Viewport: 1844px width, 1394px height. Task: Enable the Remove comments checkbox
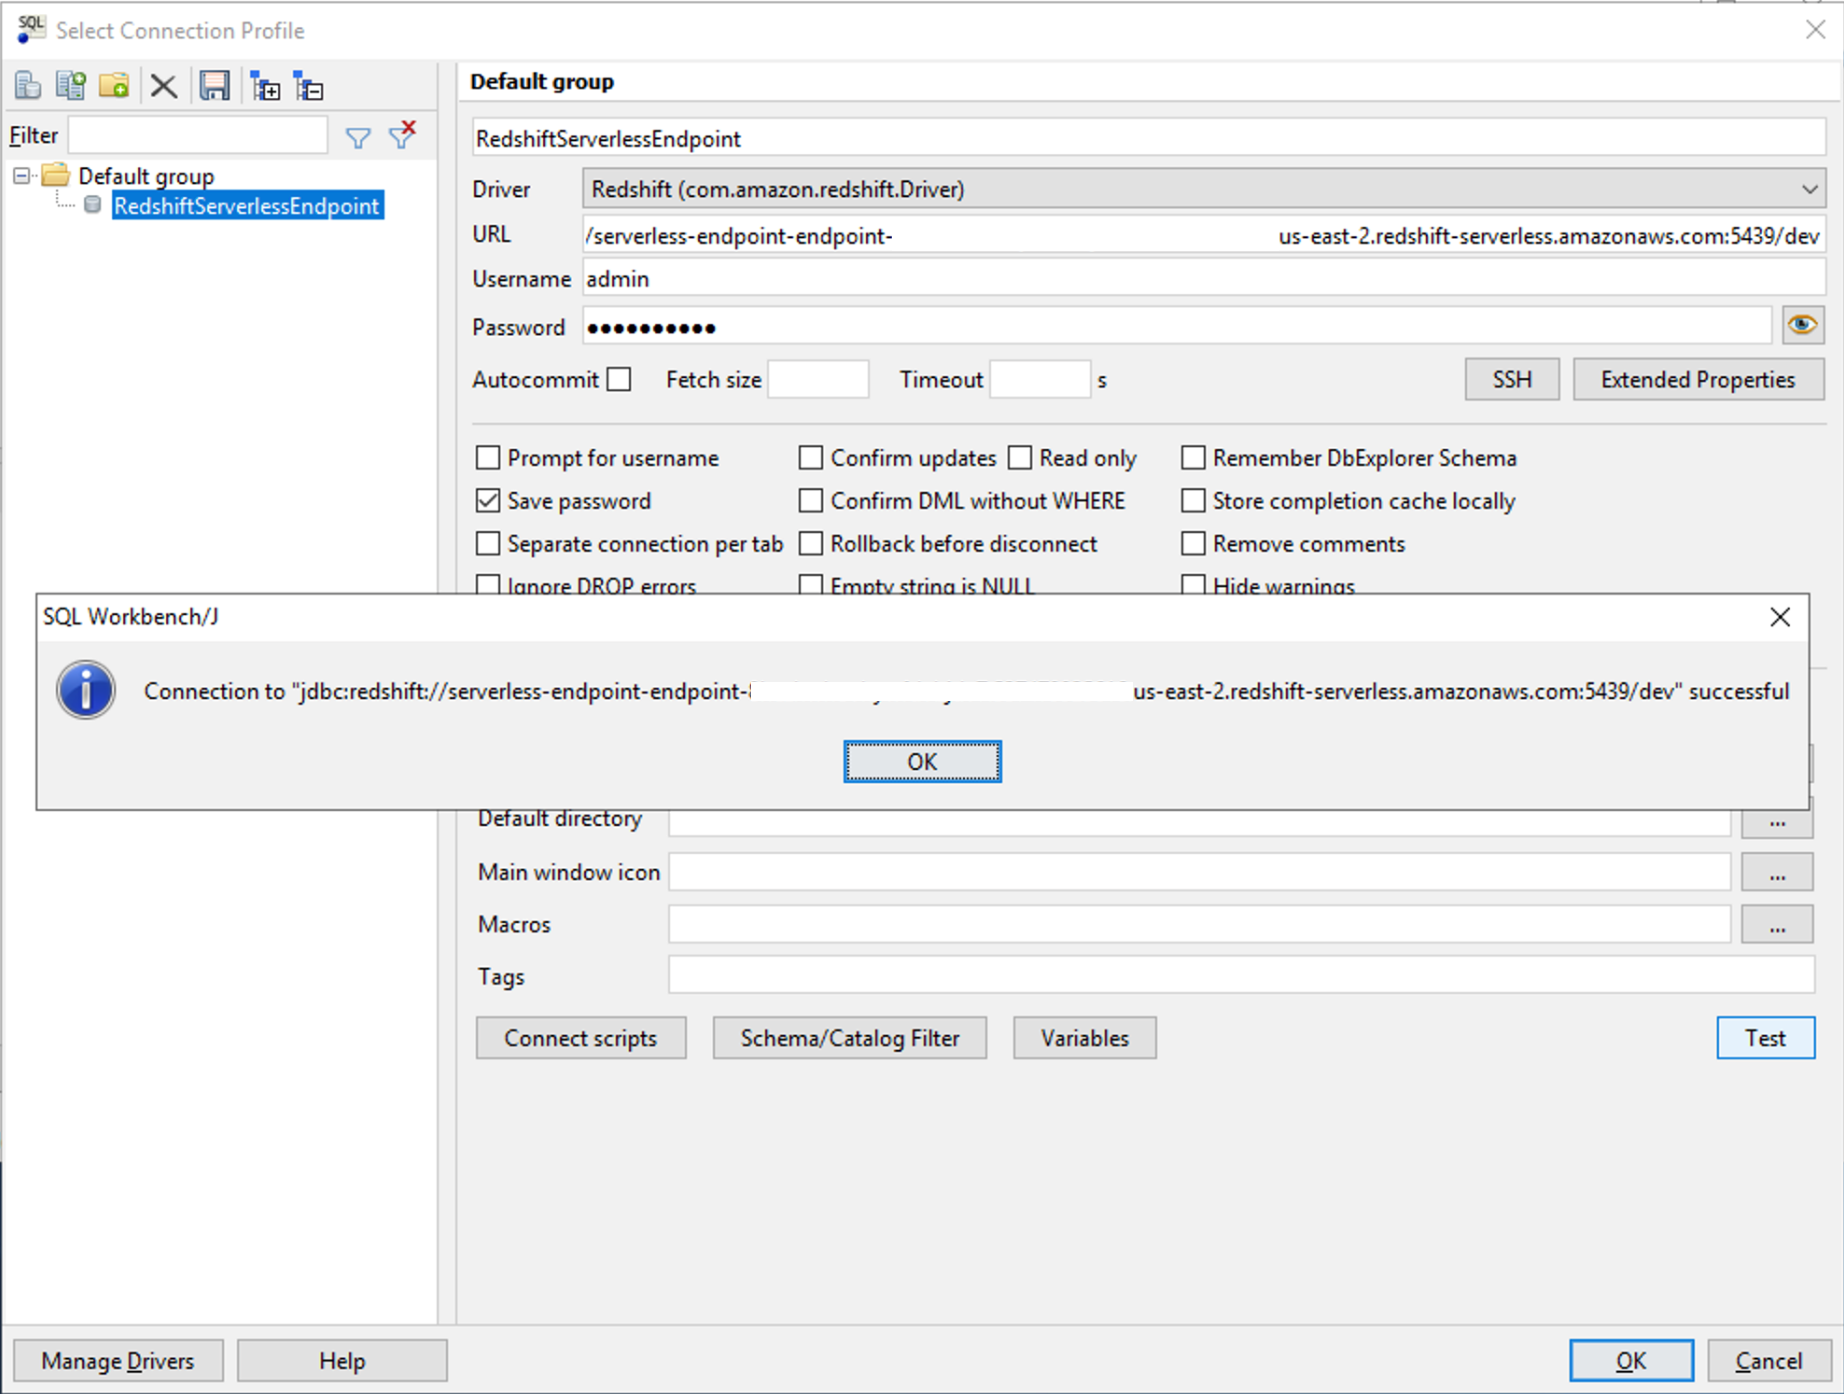tap(1193, 544)
